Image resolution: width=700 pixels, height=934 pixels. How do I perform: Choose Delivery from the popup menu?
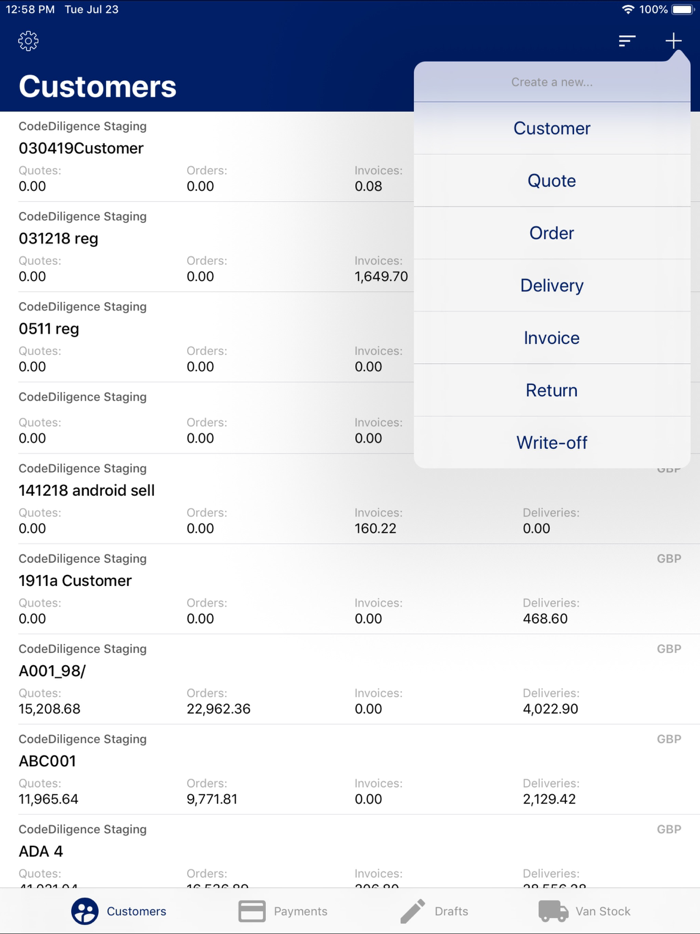point(552,285)
